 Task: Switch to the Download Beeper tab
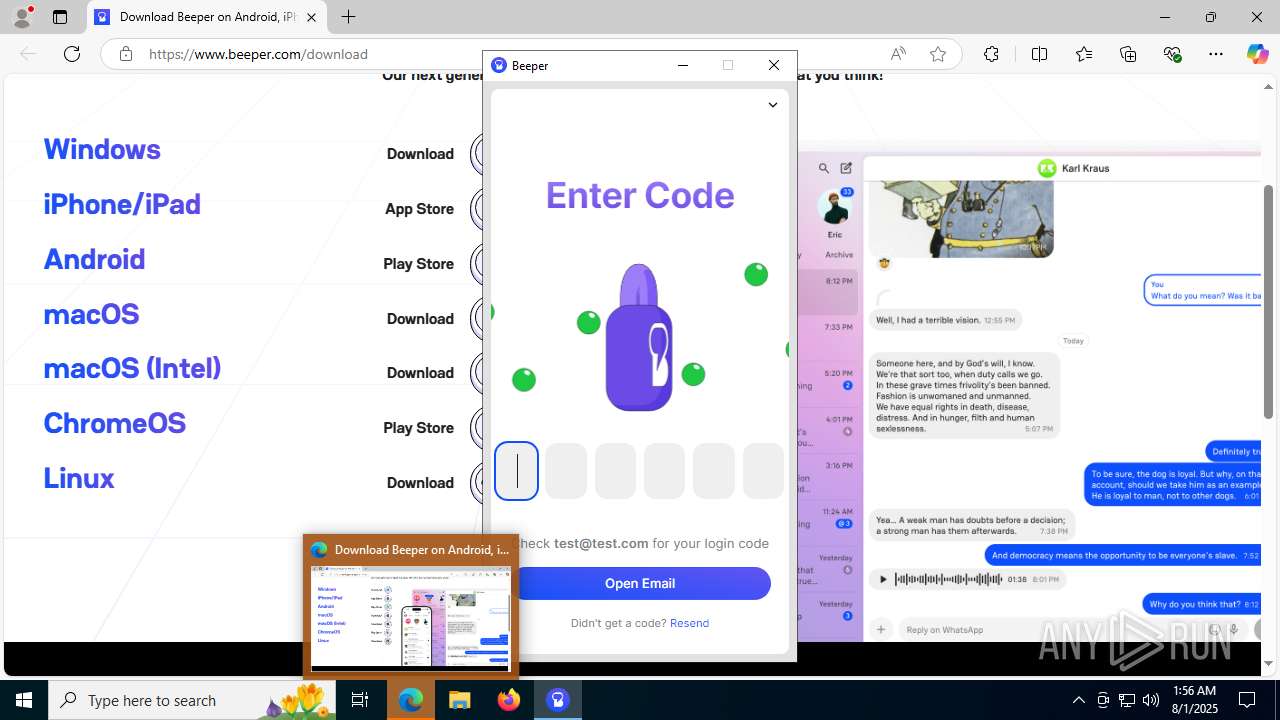pyautogui.click(x=207, y=17)
